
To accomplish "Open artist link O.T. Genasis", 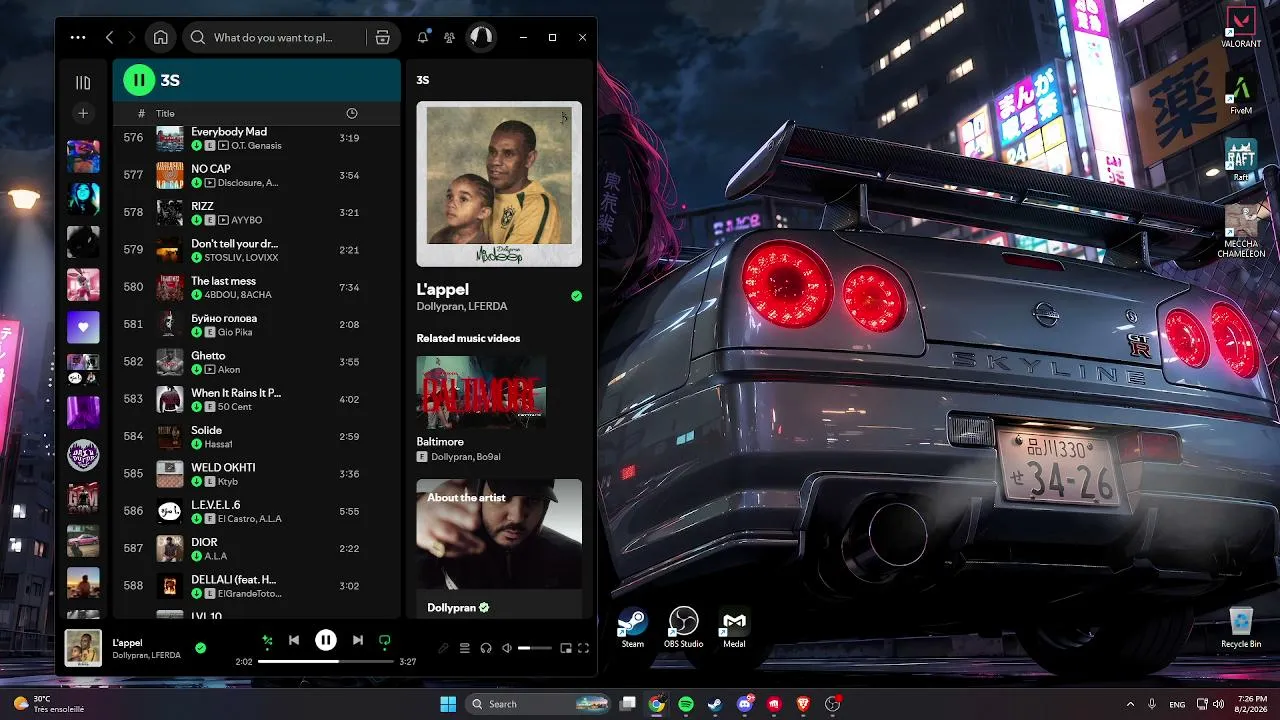I will pos(256,146).
